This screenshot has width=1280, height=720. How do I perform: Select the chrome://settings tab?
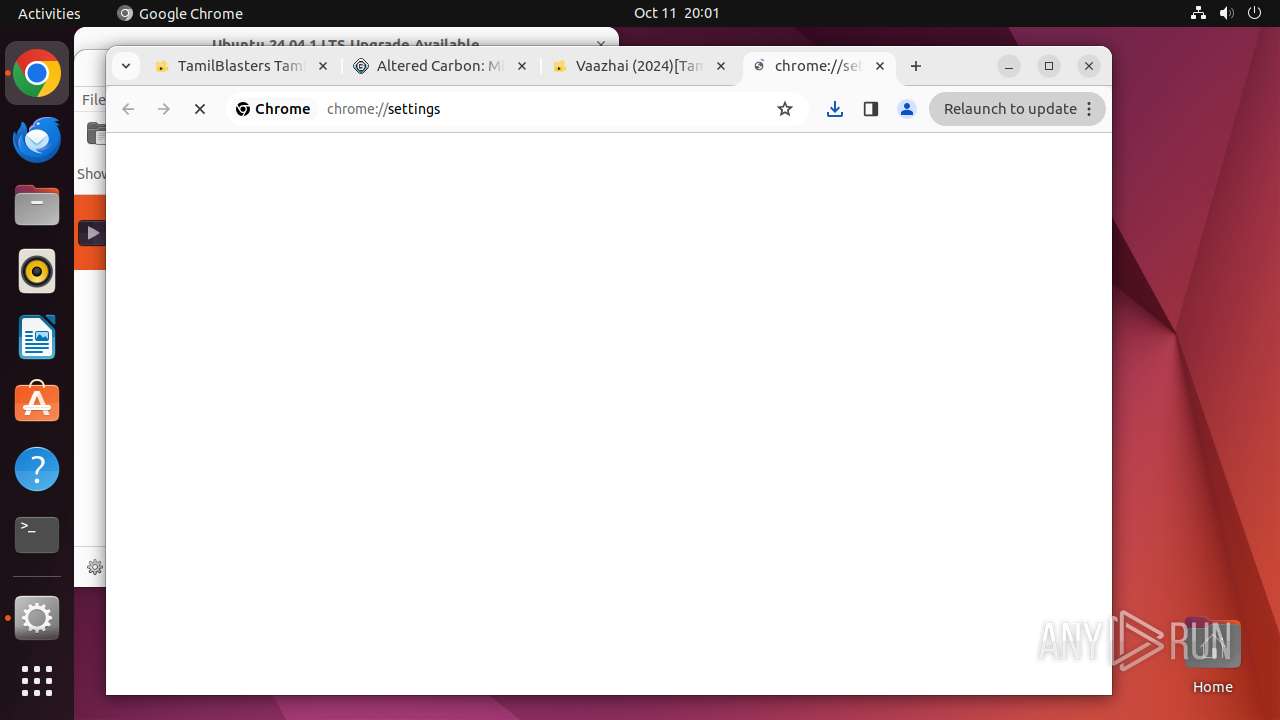tap(818, 66)
